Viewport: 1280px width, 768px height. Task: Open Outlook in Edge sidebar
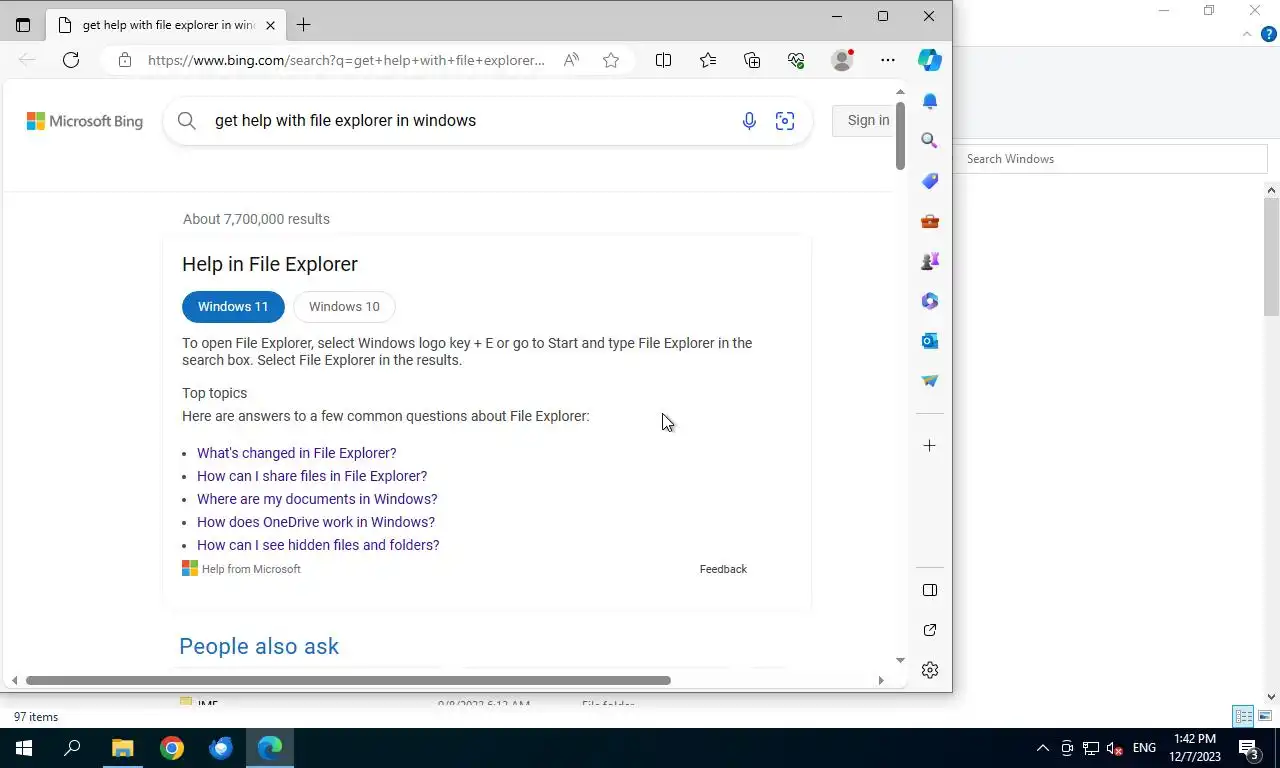click(930, 341)
